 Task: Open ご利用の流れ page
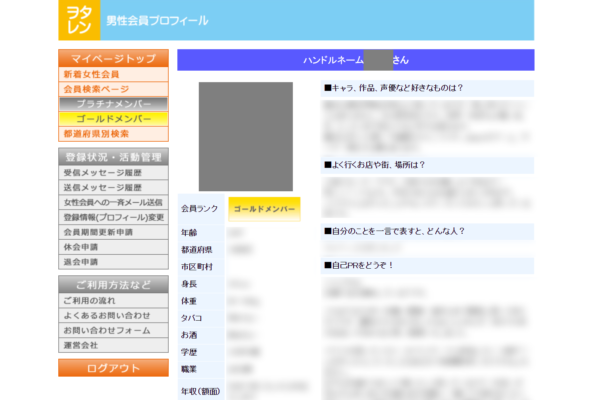click(113, 300)
